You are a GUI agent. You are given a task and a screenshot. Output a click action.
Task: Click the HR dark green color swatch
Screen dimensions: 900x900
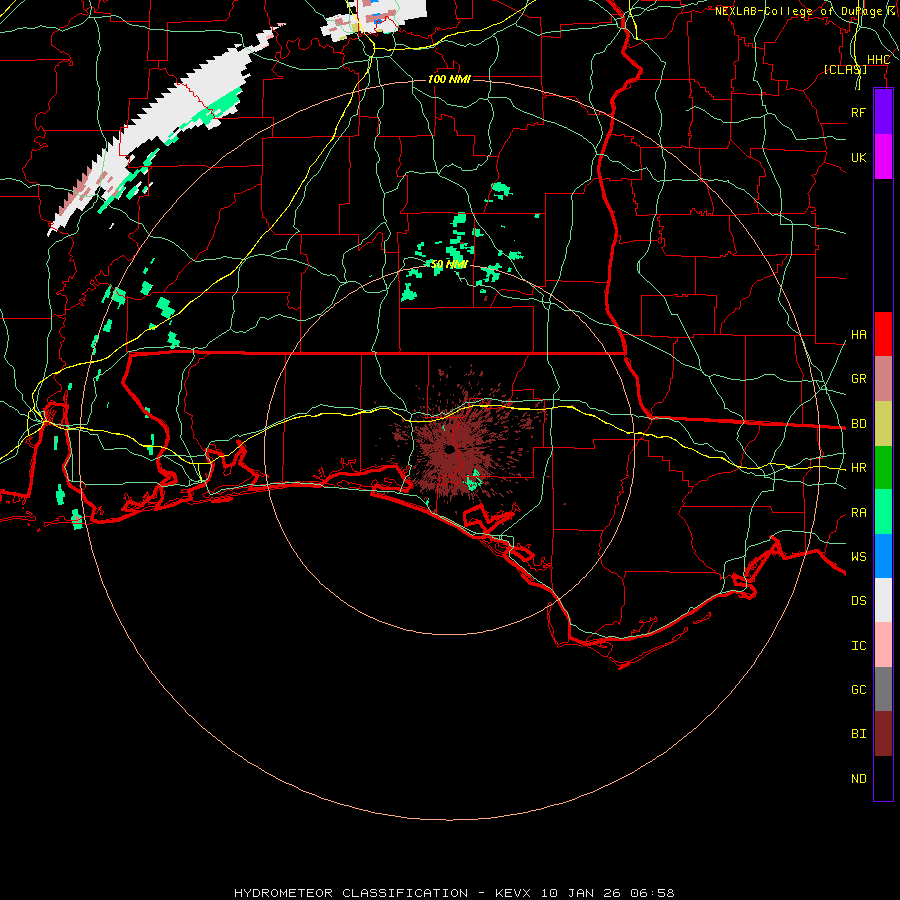pos(883,468)
